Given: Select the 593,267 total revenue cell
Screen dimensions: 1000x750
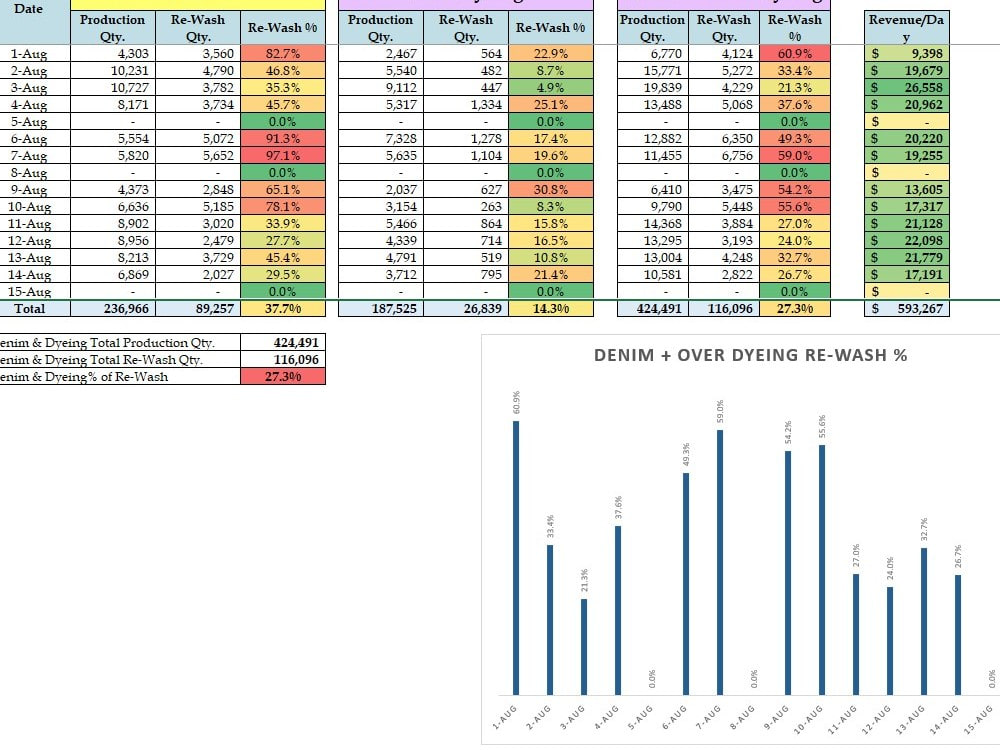Looking at the screenshot, I should pyautogui.click(x=906, y=309).
